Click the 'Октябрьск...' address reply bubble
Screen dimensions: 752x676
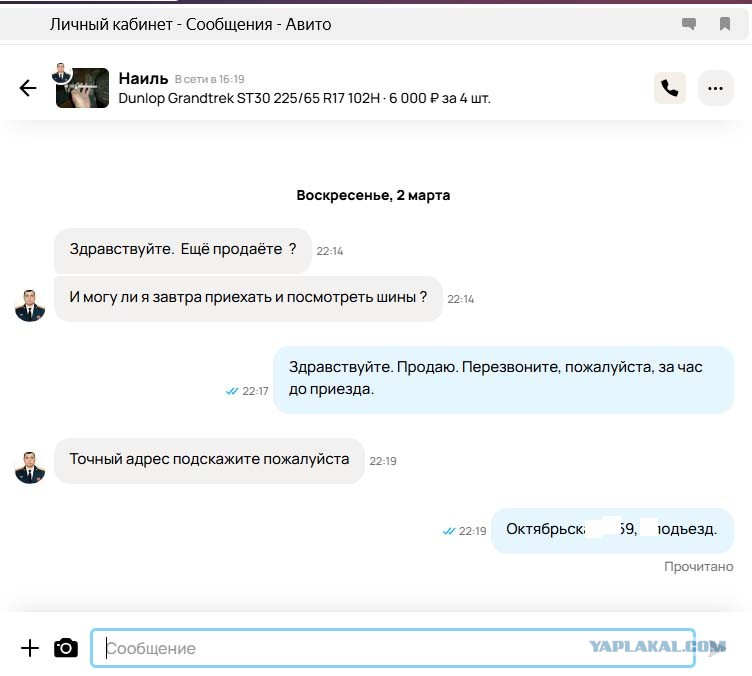click(x=612, y=530)
